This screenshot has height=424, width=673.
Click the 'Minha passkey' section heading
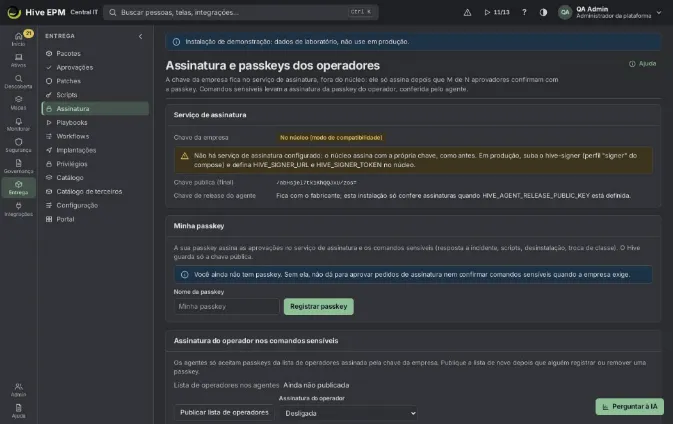click(199, 226)
